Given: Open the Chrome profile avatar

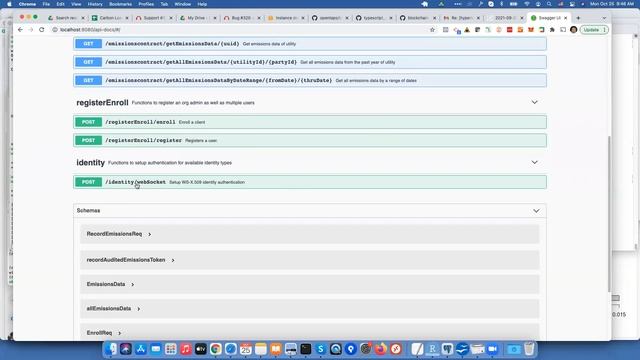Looking at the screenshot, I should pos(573,30).
